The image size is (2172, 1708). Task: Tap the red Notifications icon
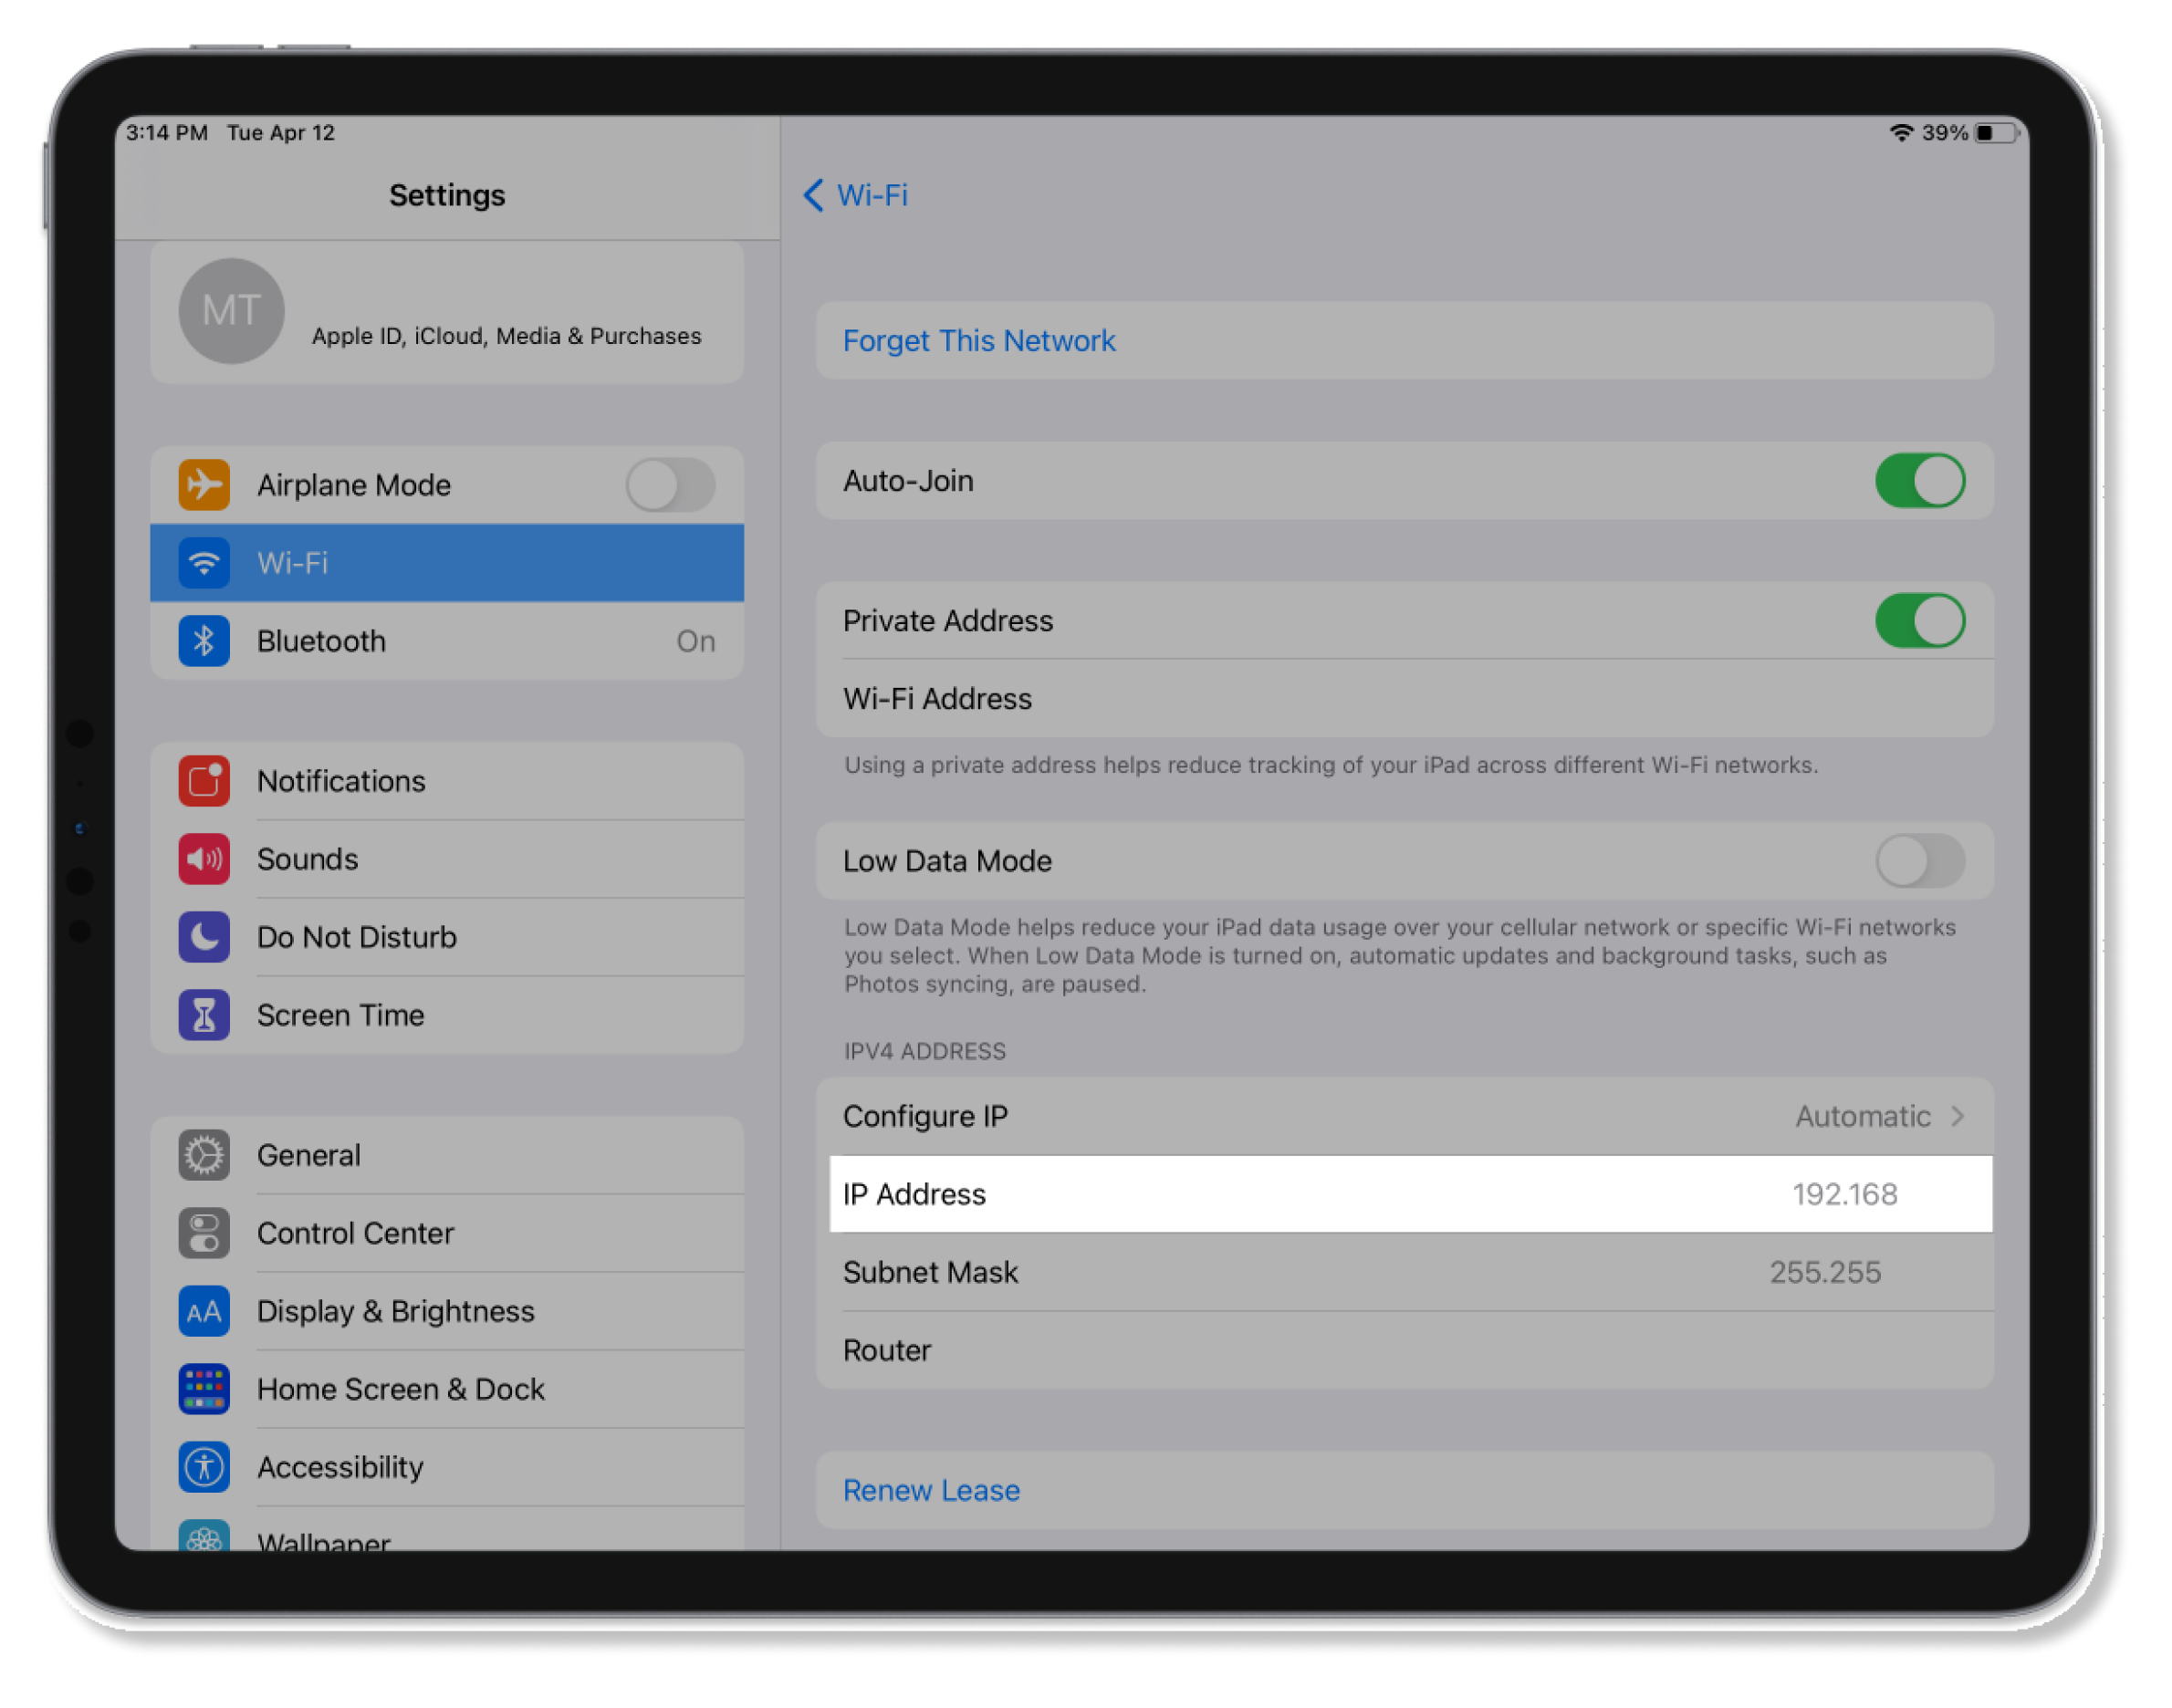(x=204, y=781)
